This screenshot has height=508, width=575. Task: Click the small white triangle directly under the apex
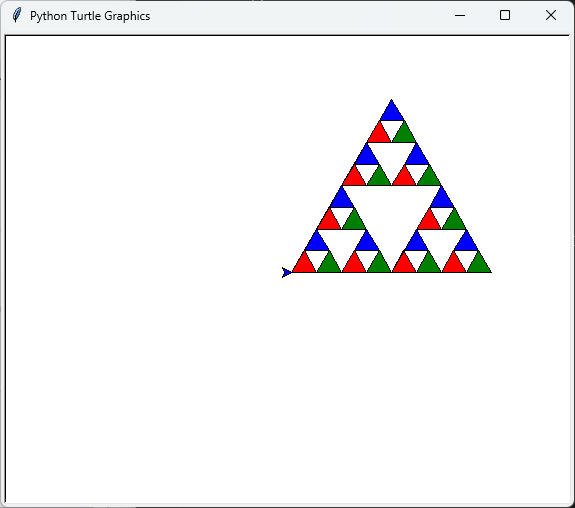pos(392,128)
